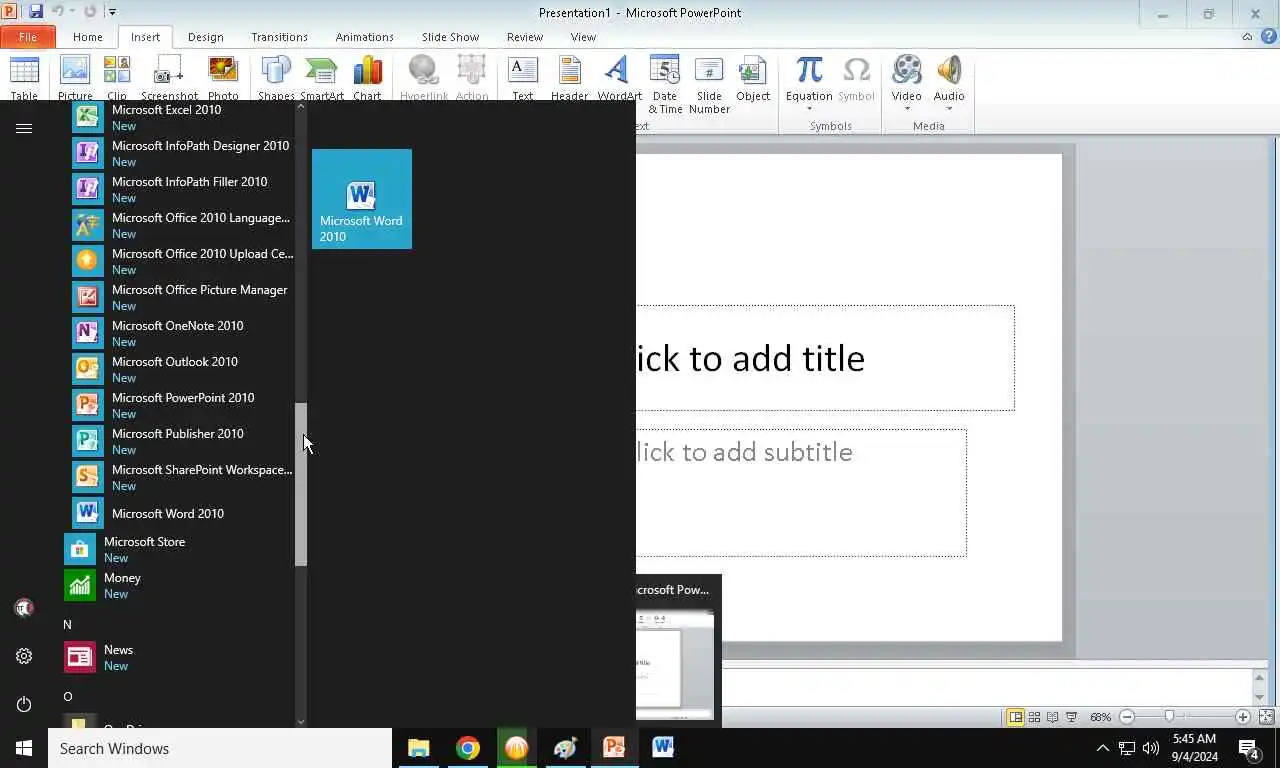Minimize the ribbon with the caret

click(1247, 37)
